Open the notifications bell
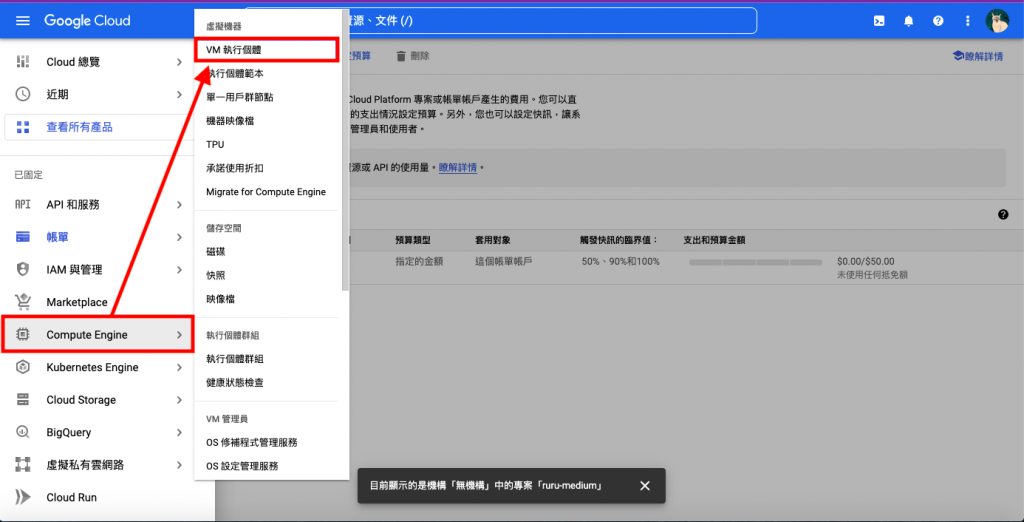Image resolution: width=1024 pixels, height=522 pixels. pyautogui.click(x=908, y=21)
